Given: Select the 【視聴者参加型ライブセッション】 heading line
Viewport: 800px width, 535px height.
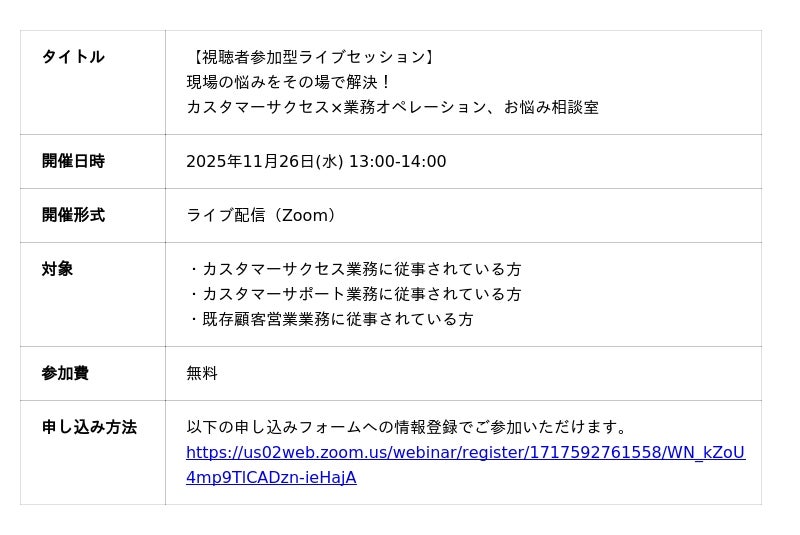Looking at the screenshot, I should click(x=312, y=58).
